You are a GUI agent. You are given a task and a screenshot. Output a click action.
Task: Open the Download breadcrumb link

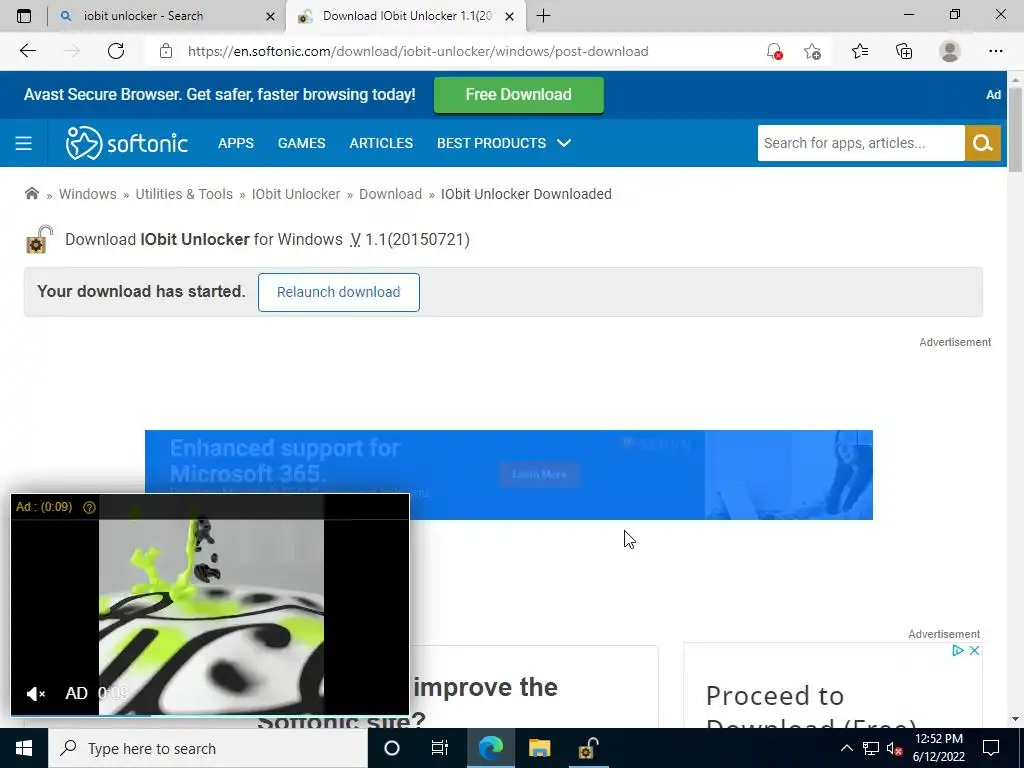[x=391, y=194]
